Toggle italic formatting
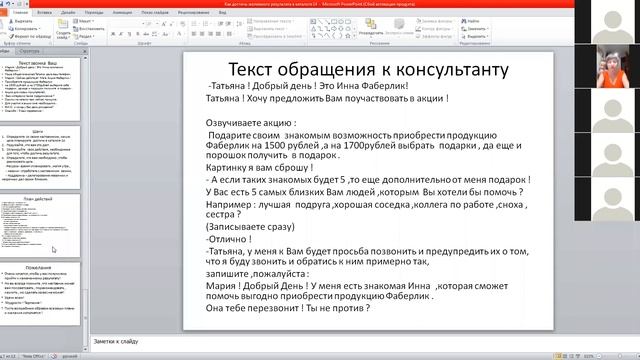The height and width of the screenshot is (360, 640). (x=121, y=34)
